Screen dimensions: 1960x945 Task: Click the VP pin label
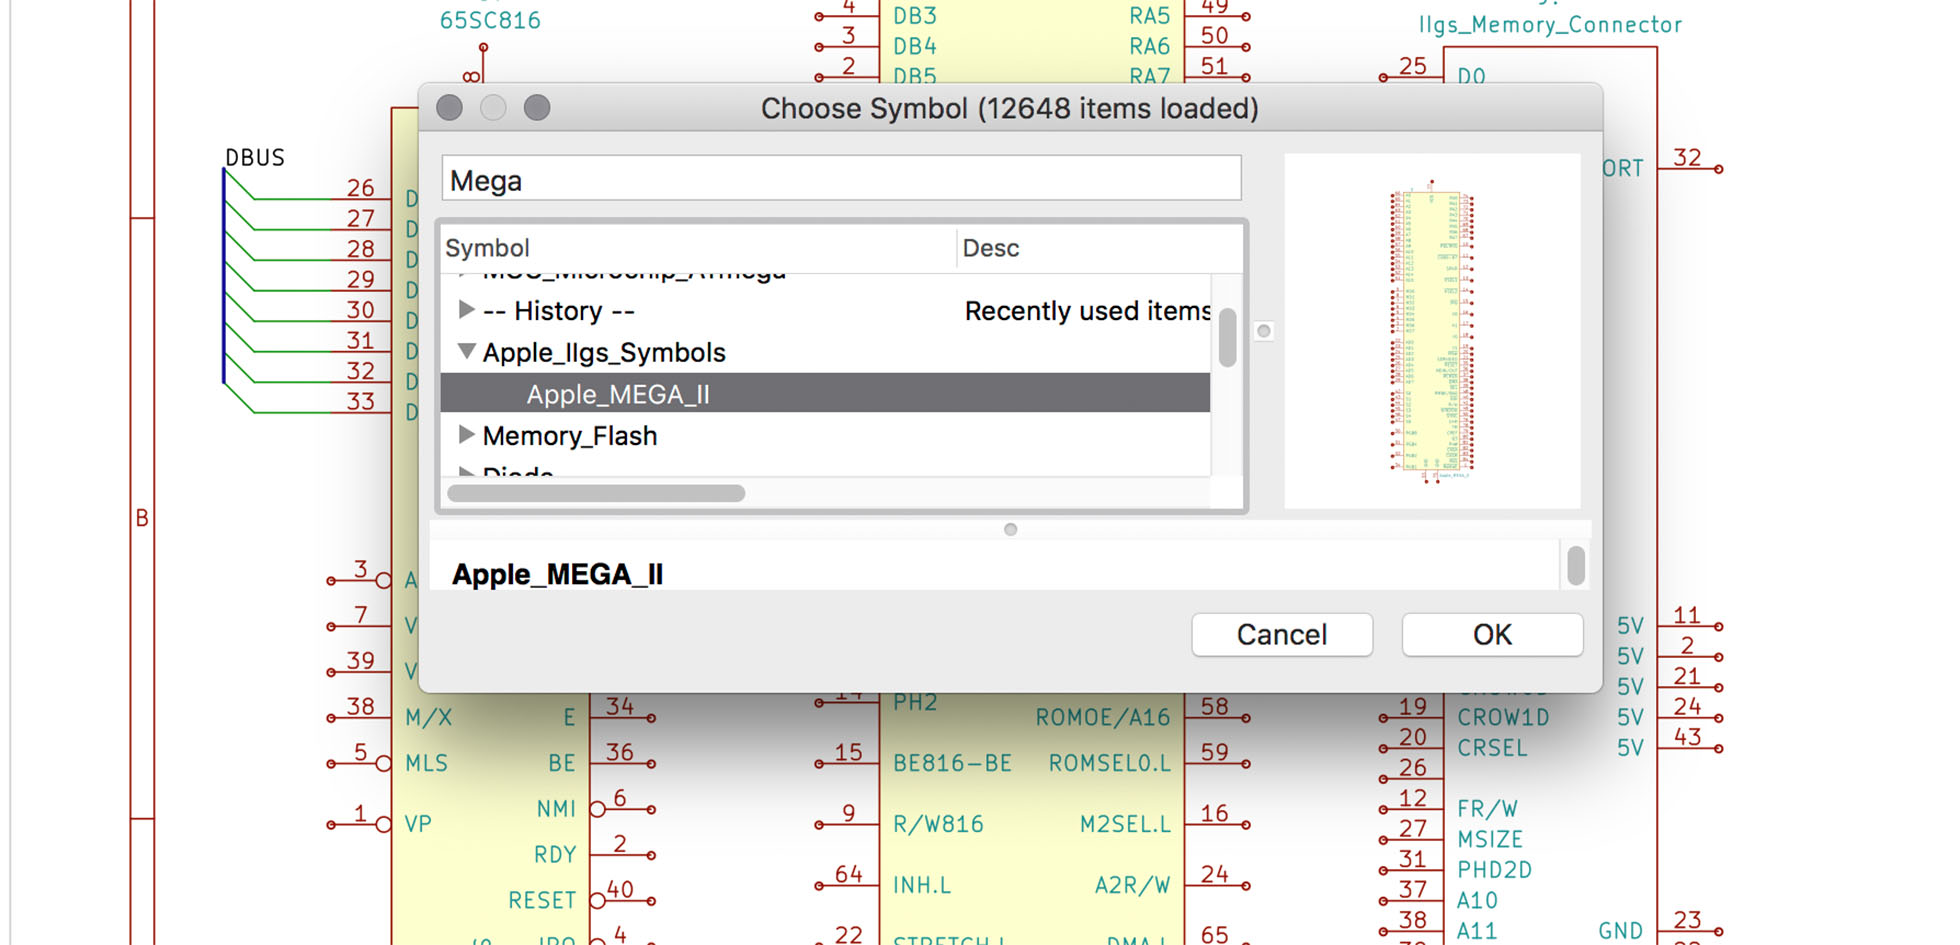point(418,824)
